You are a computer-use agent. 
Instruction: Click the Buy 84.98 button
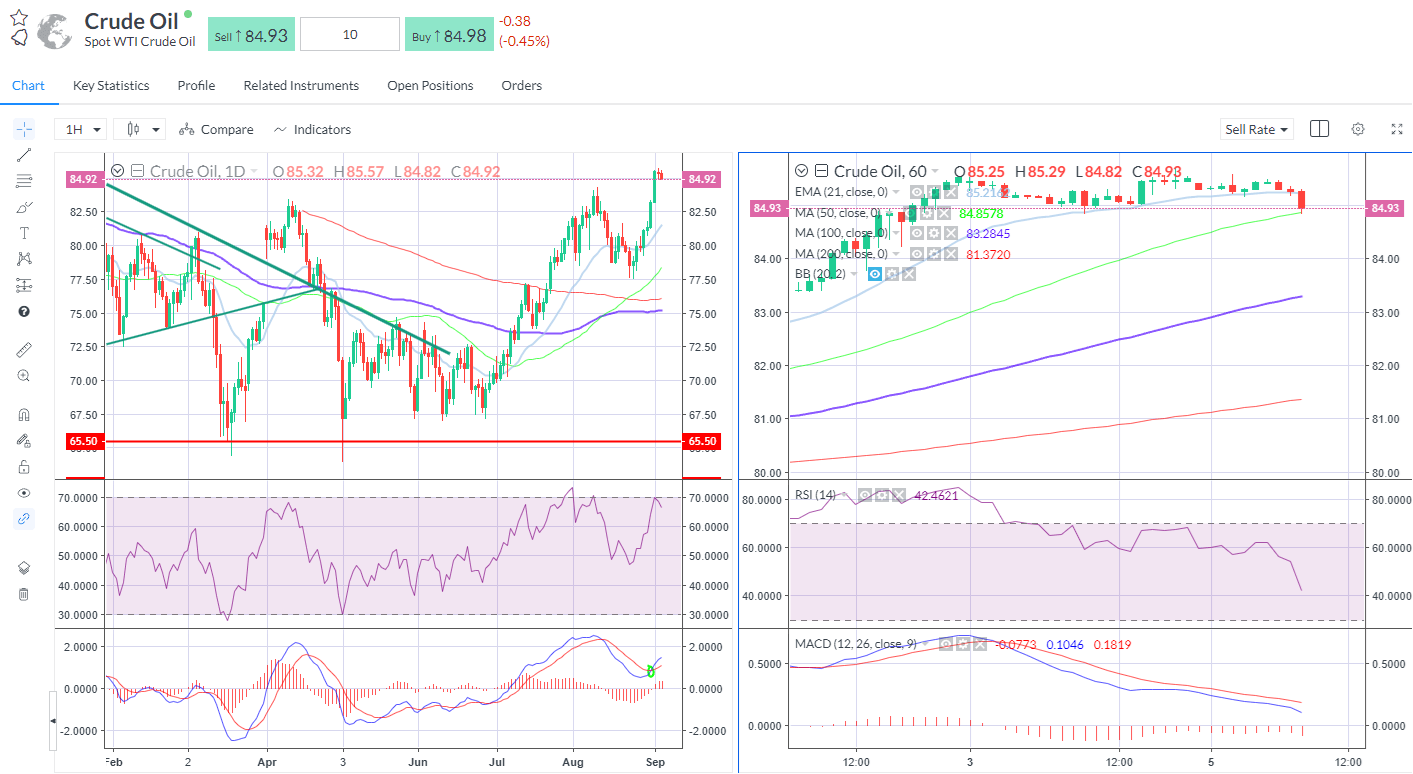click(450, 35)
